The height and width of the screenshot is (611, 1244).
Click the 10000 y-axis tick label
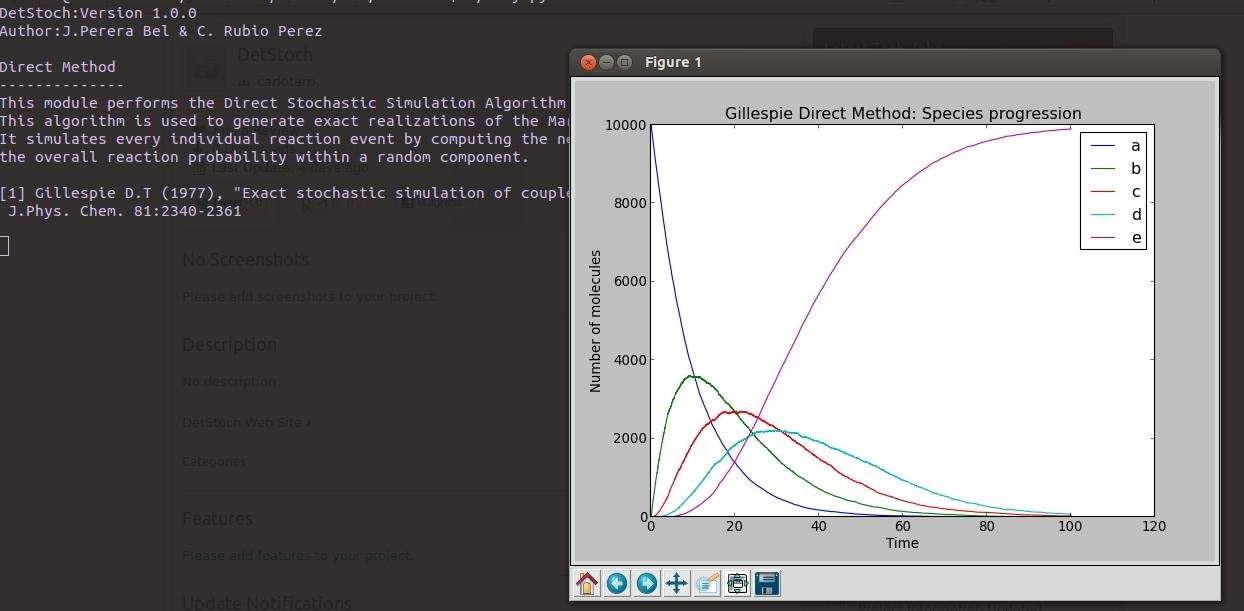pyautogui.click(x=625, y=125)
